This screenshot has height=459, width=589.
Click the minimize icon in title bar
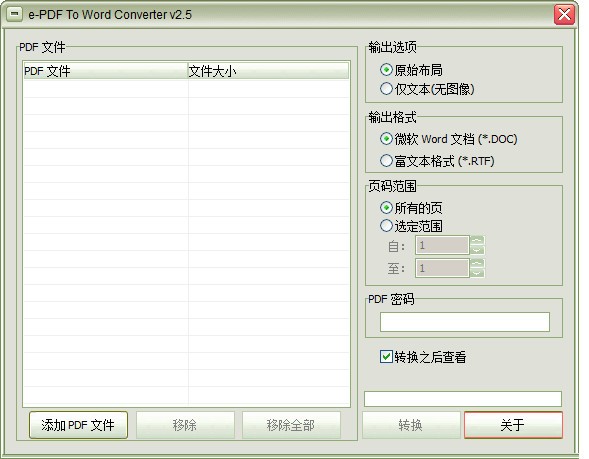coord(15,14)
